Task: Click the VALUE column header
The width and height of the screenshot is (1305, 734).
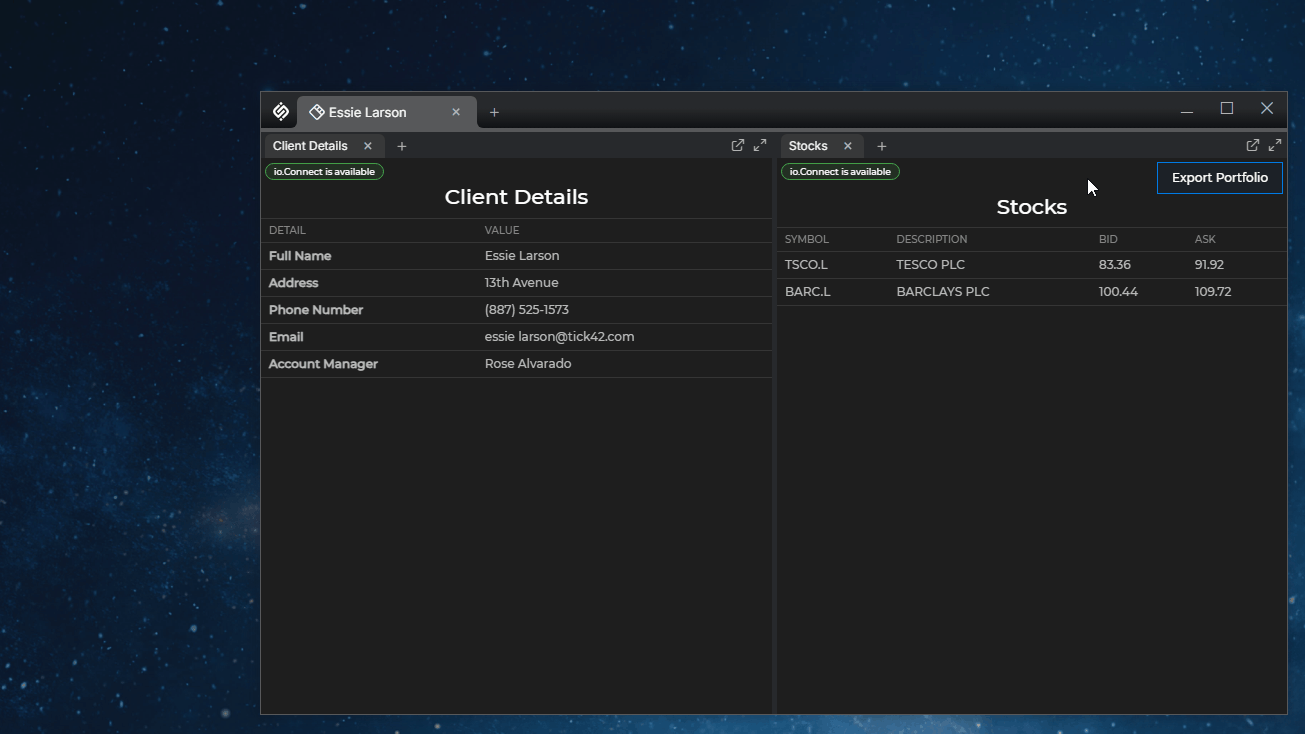Action: tap(502, 231)
